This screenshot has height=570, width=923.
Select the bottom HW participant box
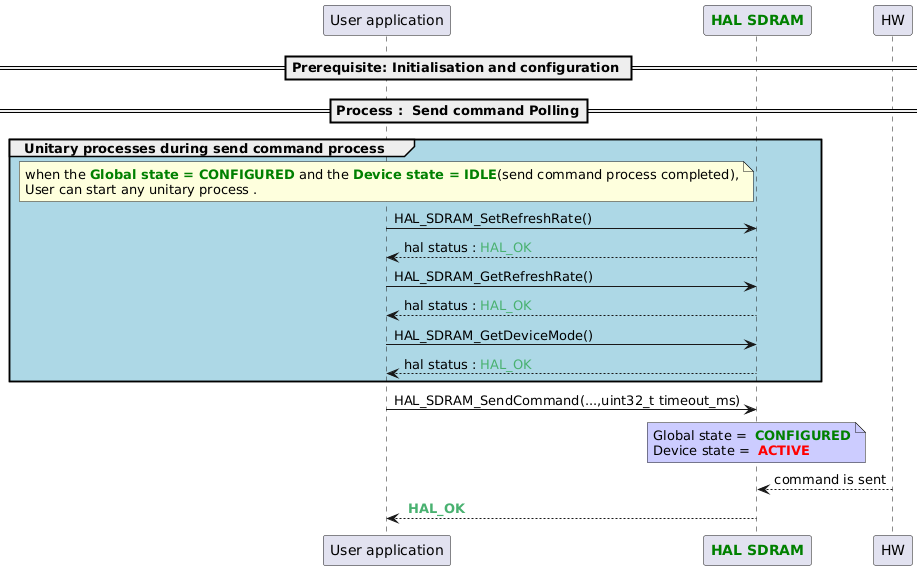point(892,551)
